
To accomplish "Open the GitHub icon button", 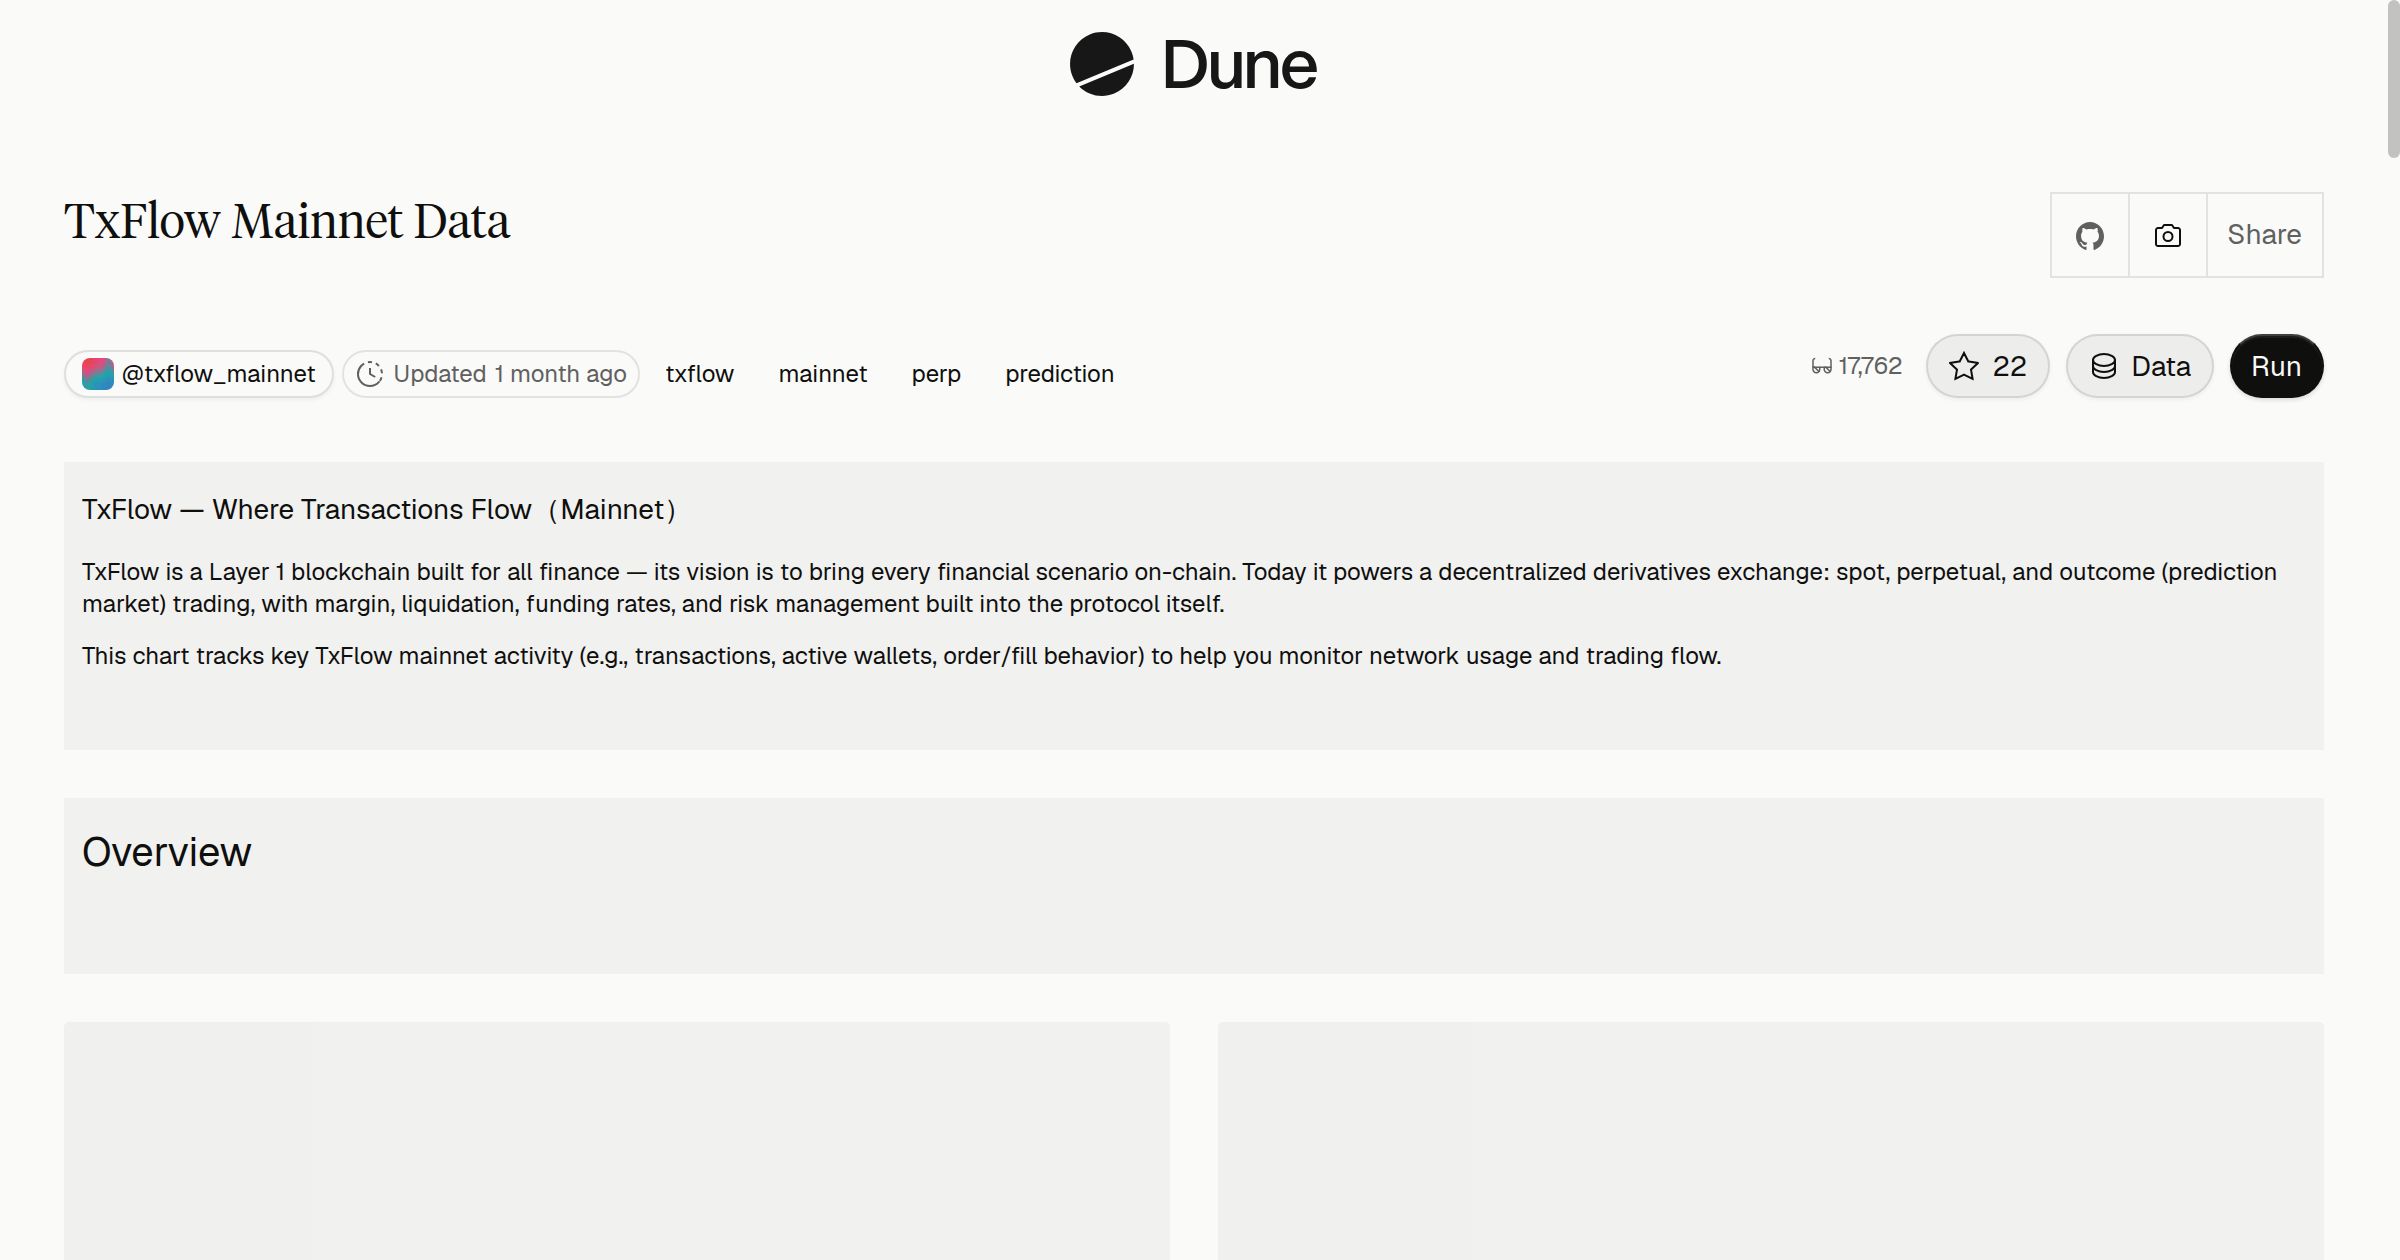I will click(x=2090, y=235).
